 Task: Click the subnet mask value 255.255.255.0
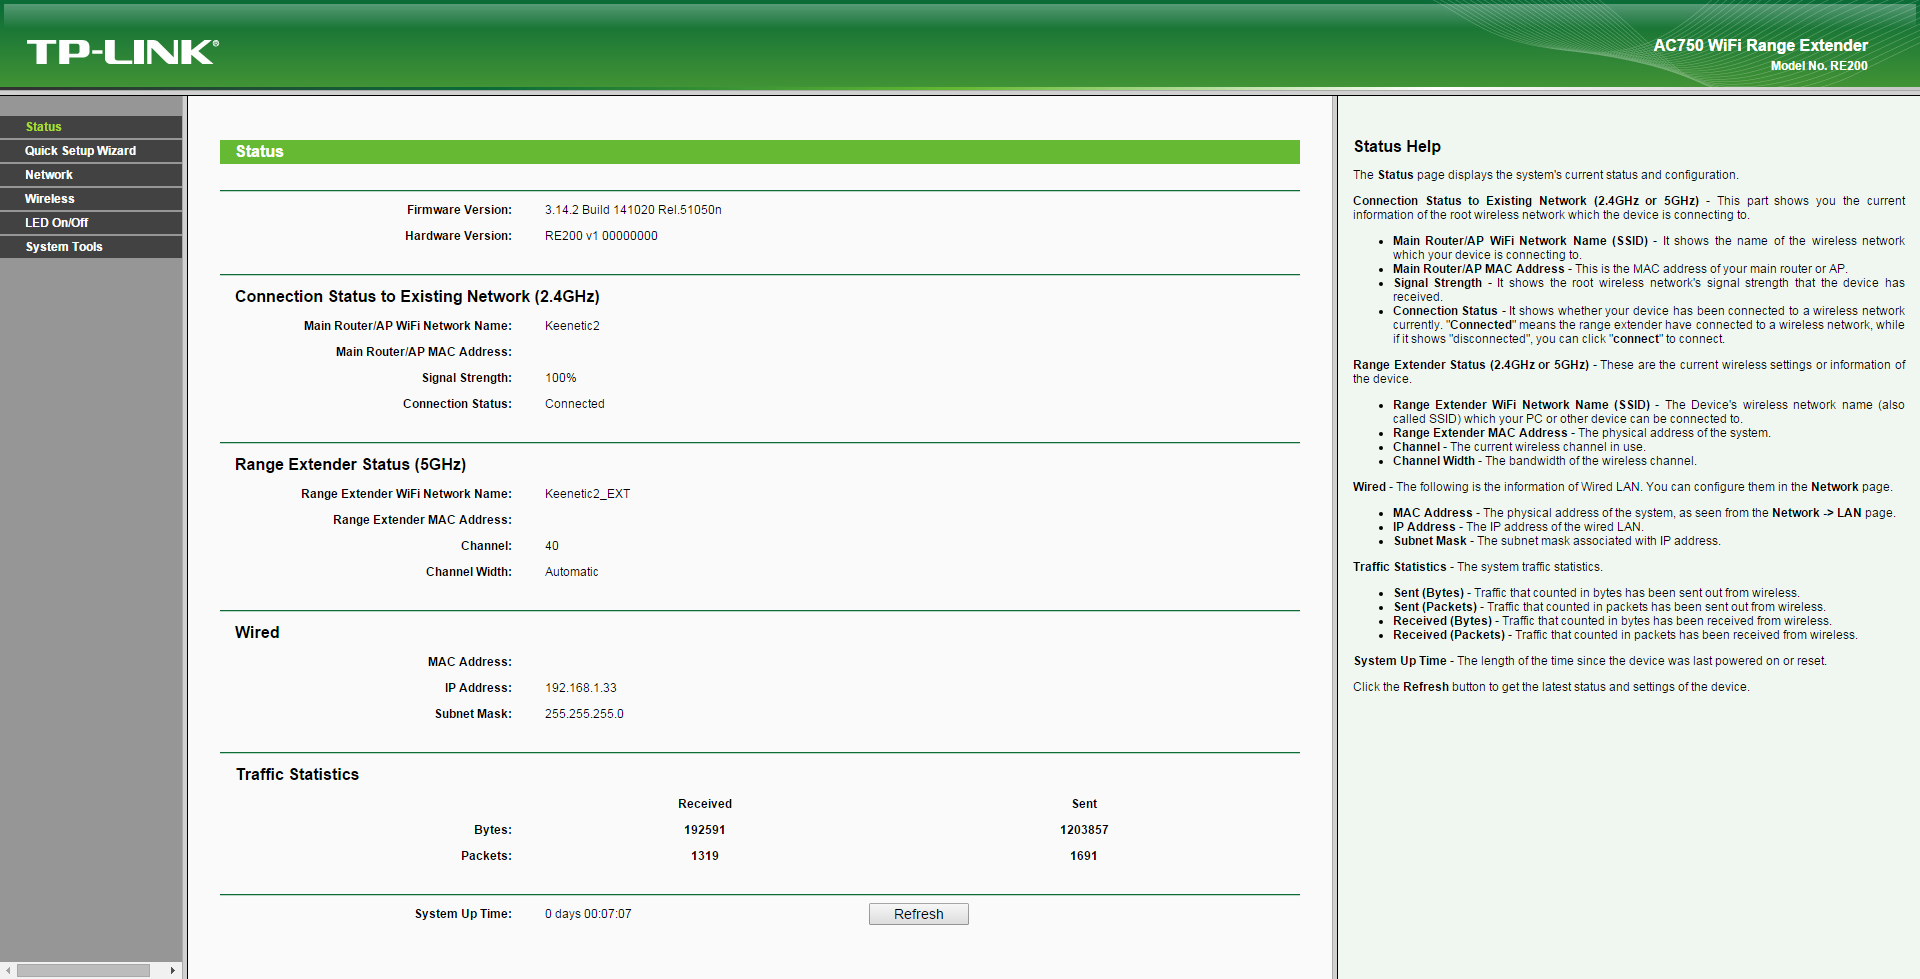584,714
